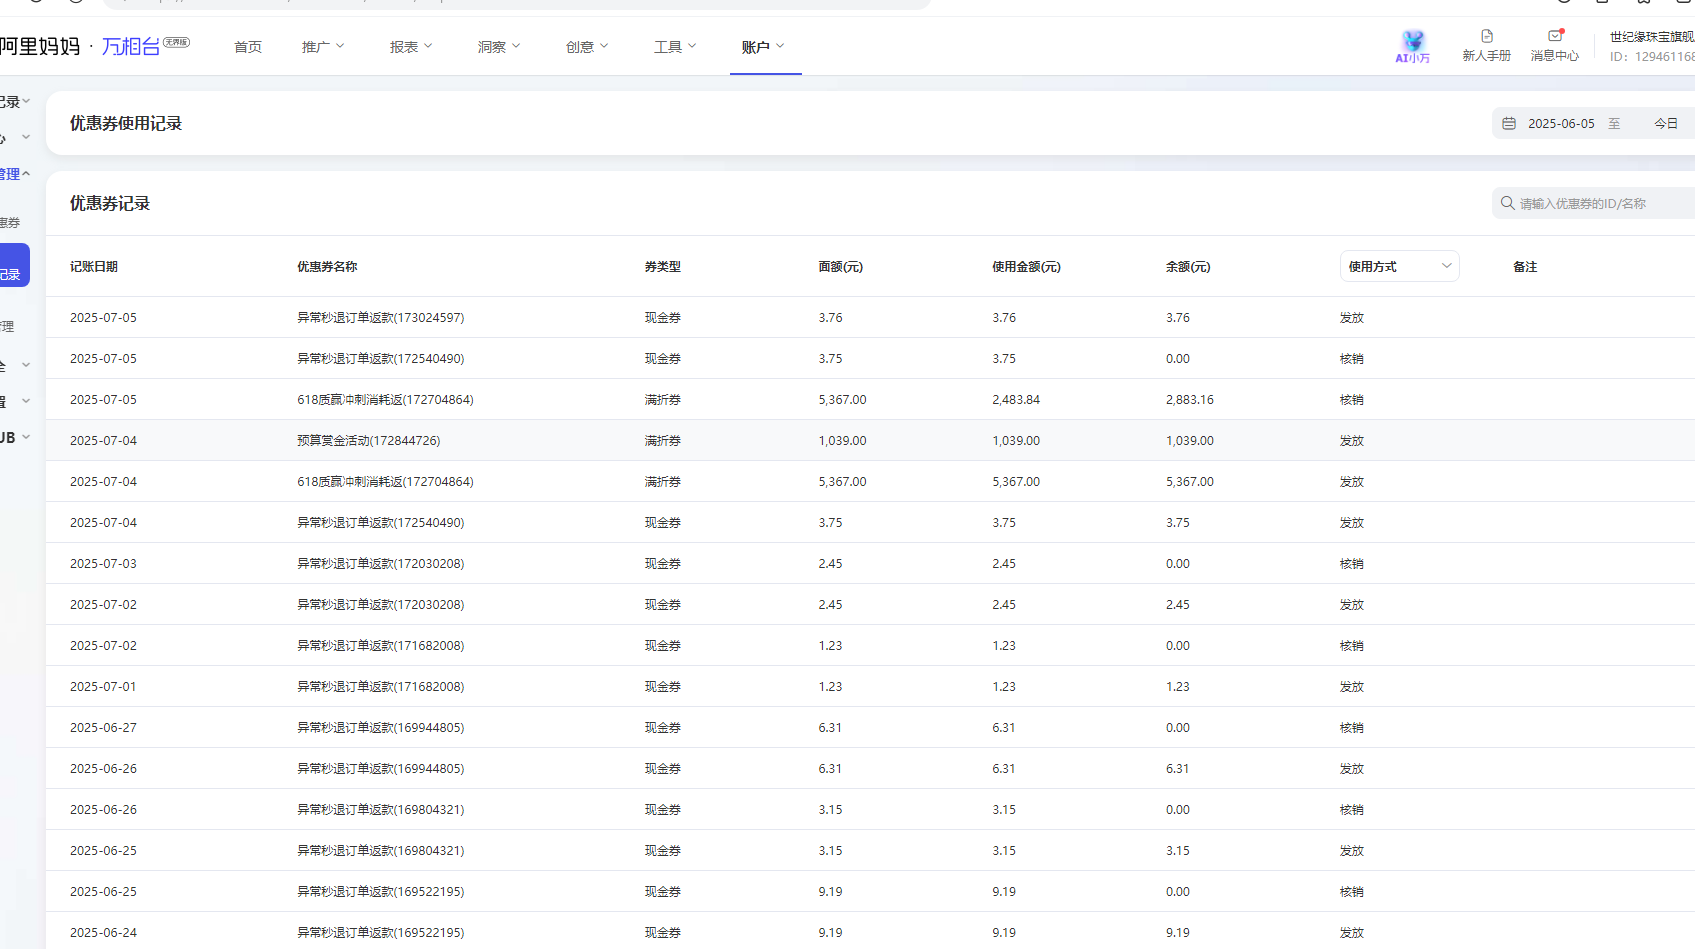Select the 账户 navigation tab
This screenshot has height=949, width=1695.
[x=763, y=47]
